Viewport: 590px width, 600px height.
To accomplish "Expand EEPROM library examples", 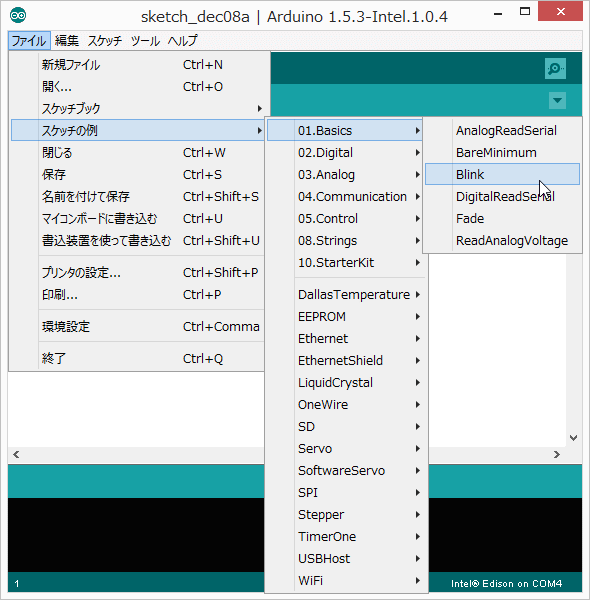I will [346, 316].
